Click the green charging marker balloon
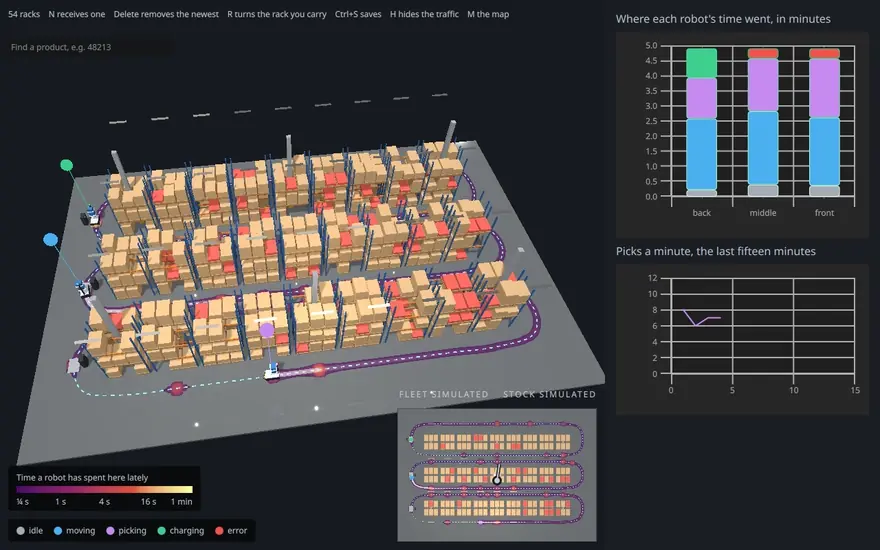Screen dimensions: 880x550 pos(66,165)
